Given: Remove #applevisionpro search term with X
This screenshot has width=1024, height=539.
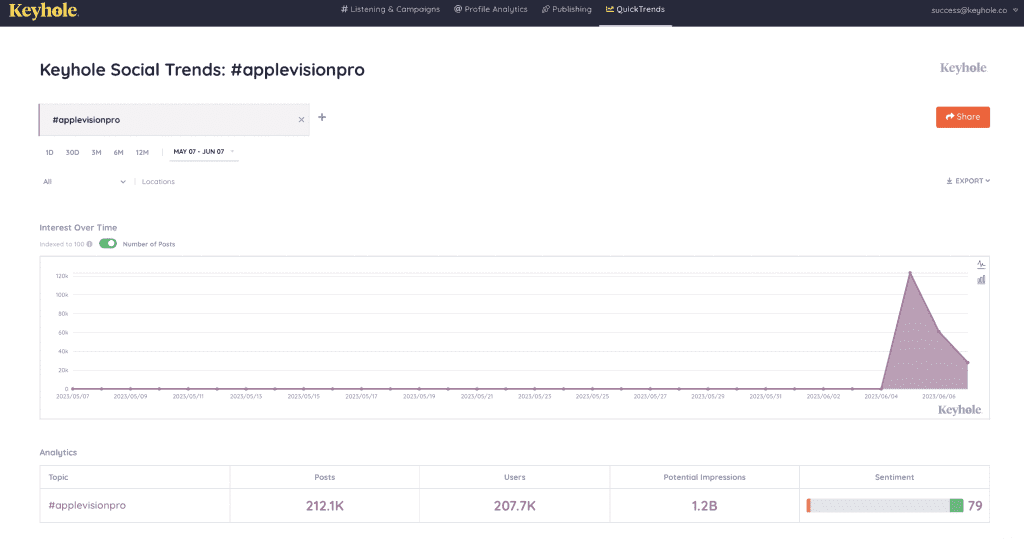Looking at the screenshot, I should point(301,120).
